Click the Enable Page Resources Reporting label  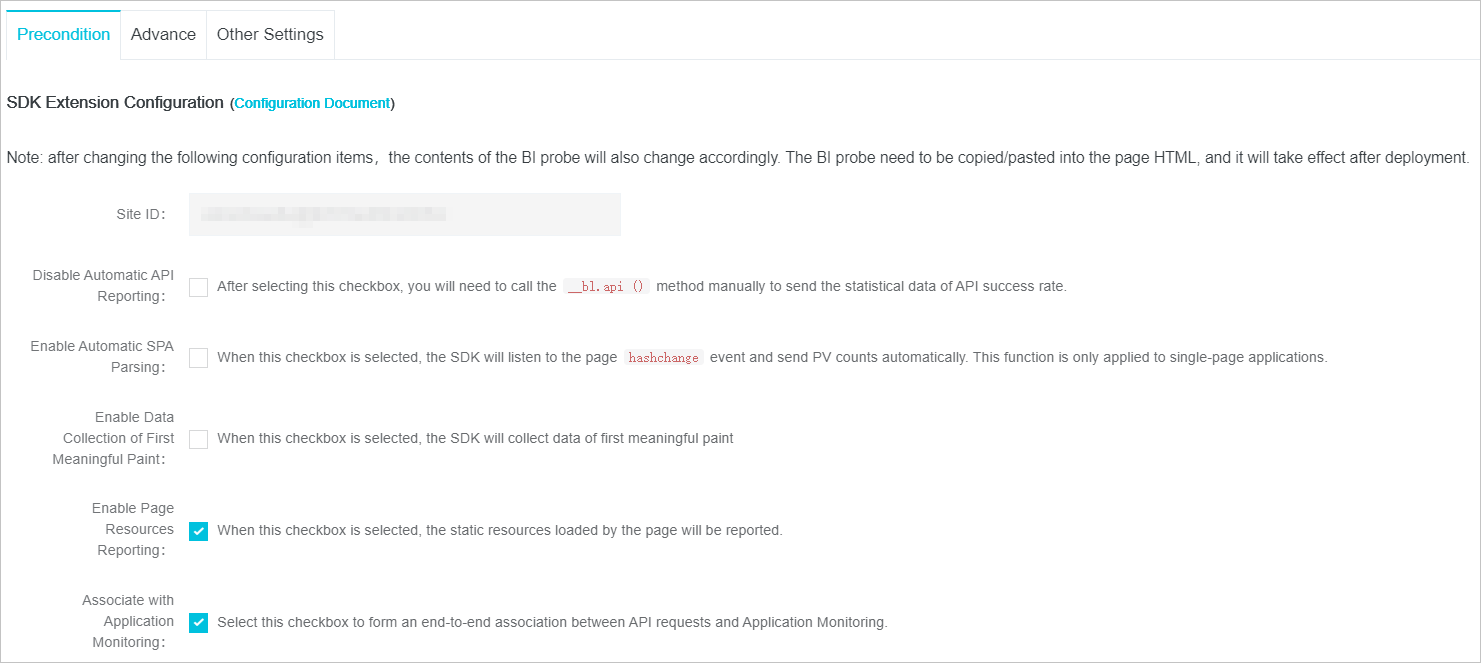pyautogui.click(x=133, y=529)
